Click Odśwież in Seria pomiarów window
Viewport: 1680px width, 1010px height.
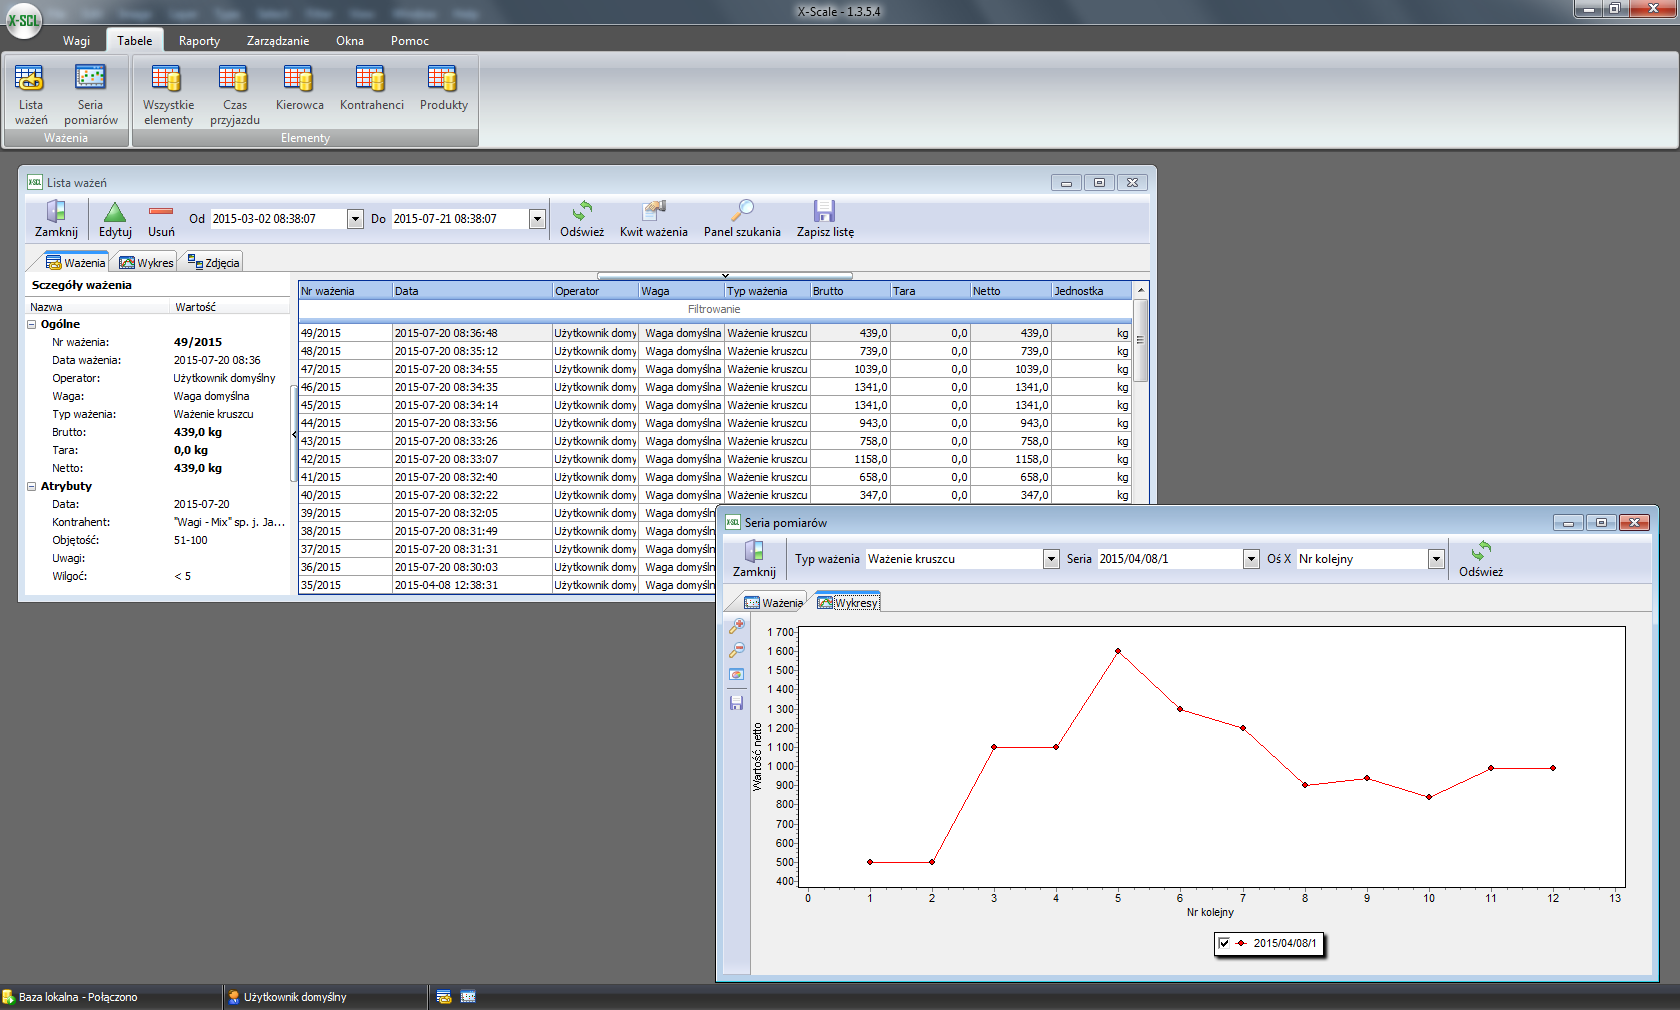(1480, 559)
